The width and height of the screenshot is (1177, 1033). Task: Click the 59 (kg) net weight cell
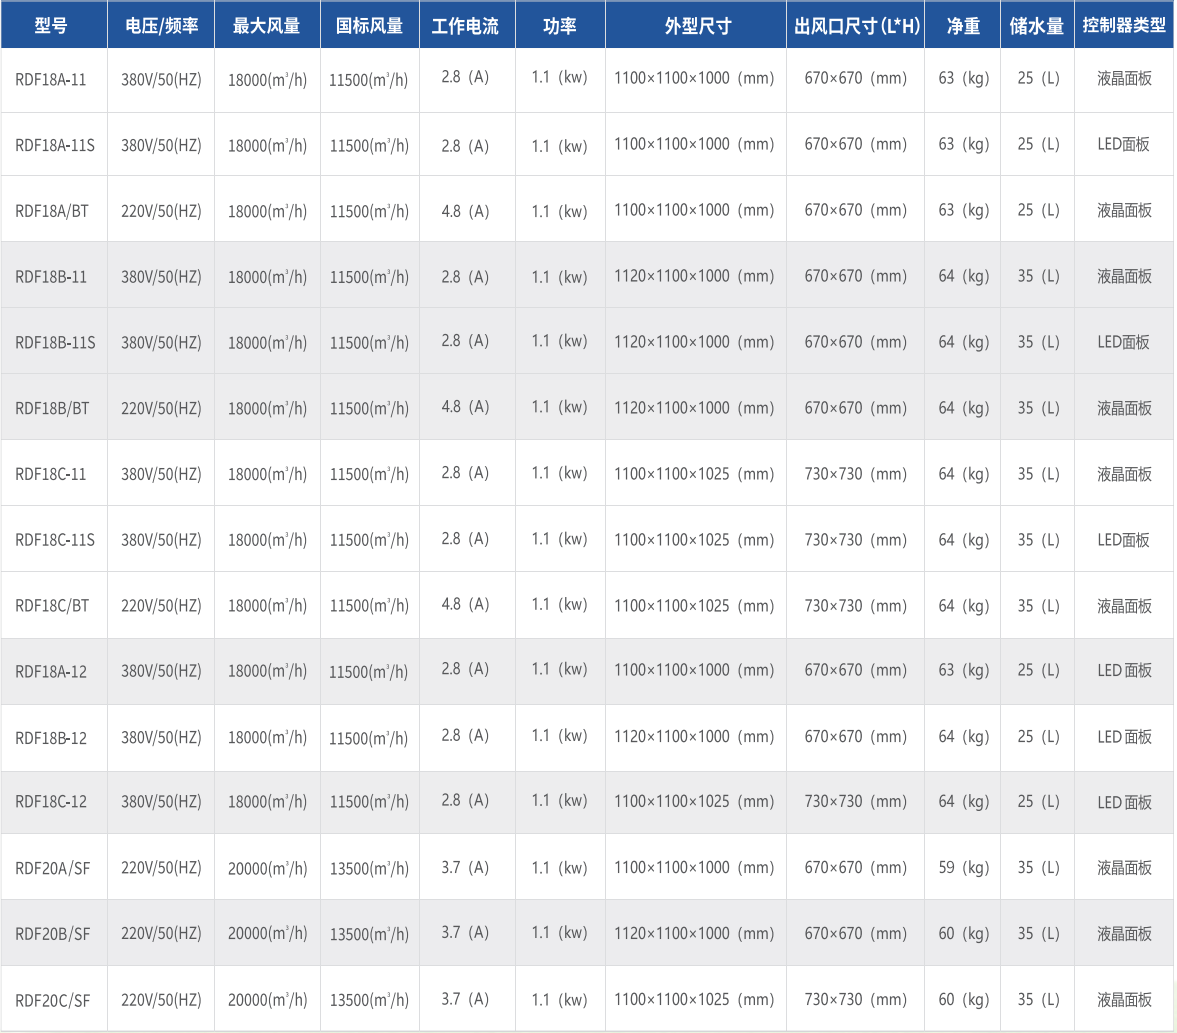click(963, 868)
